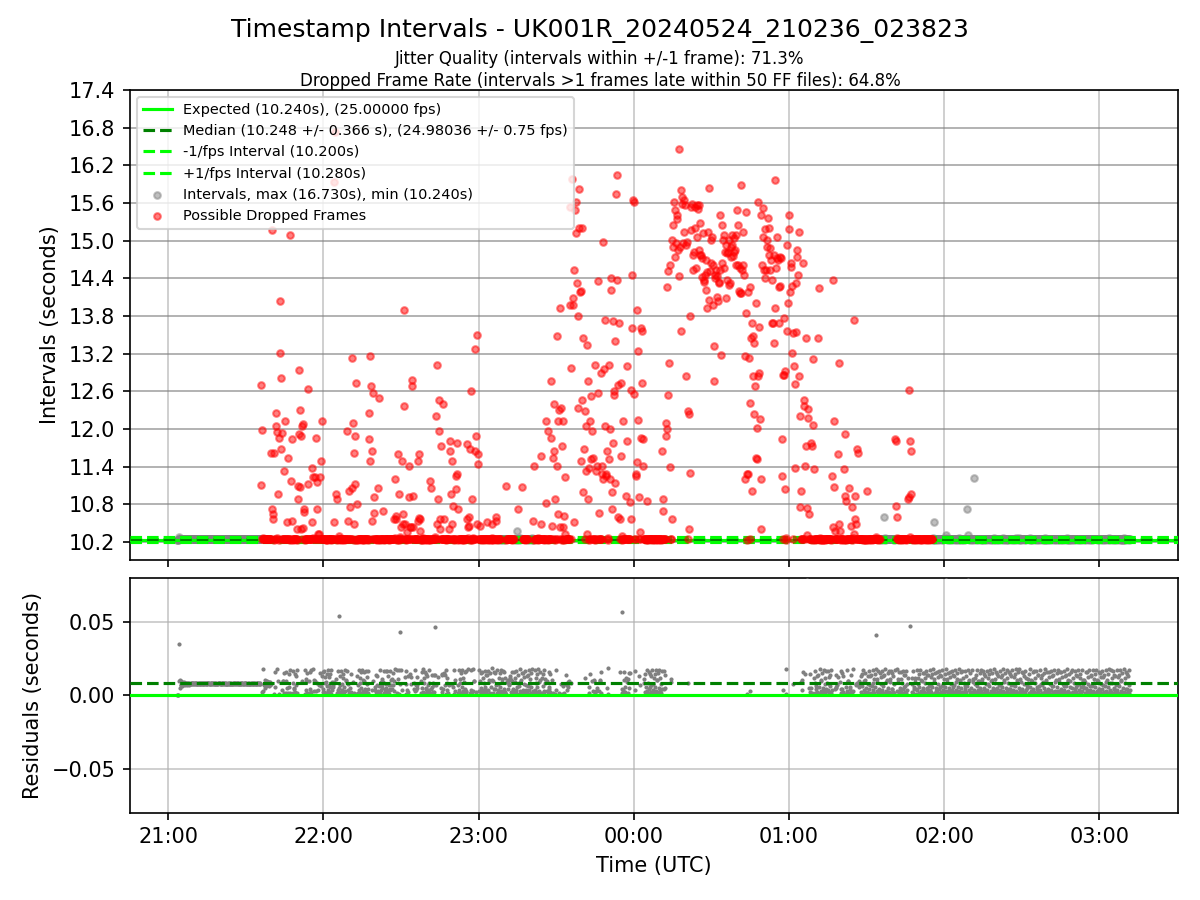Screen dimensions: 1200x900
Task: Click the plot title 'Timestamp Intervals - UK001R_20240524_210236_023823'
Action: pyautogui.click(x=599, y=29)
